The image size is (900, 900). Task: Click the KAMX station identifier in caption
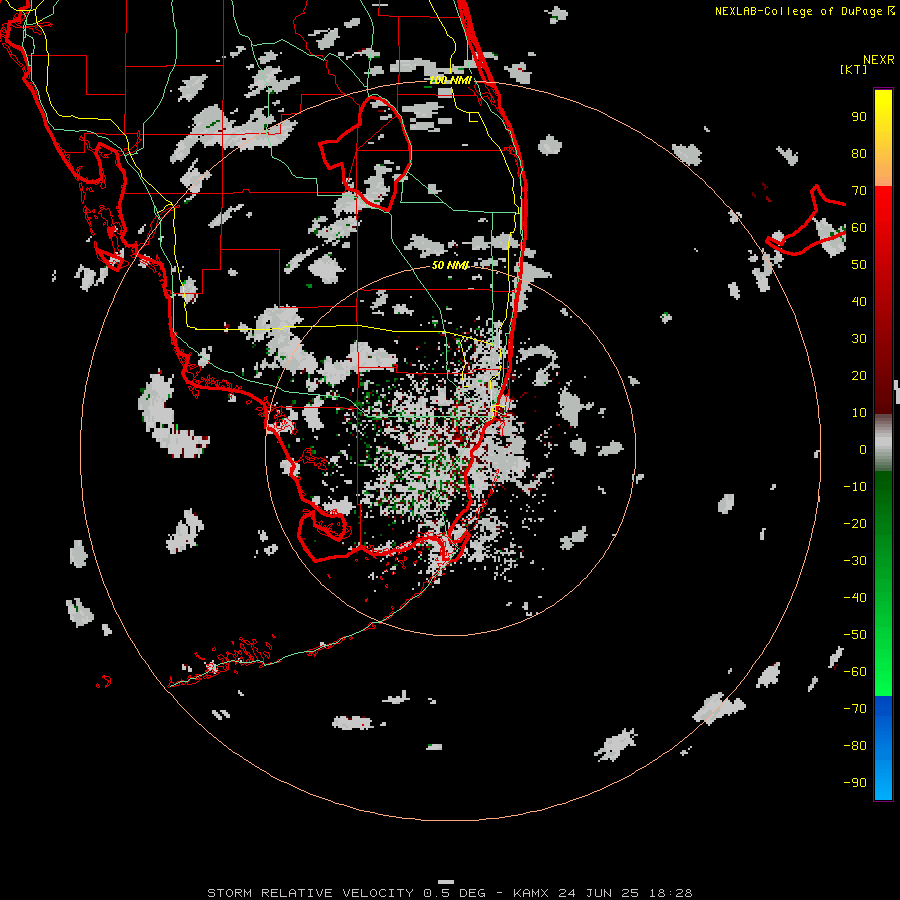pos(531,893)
